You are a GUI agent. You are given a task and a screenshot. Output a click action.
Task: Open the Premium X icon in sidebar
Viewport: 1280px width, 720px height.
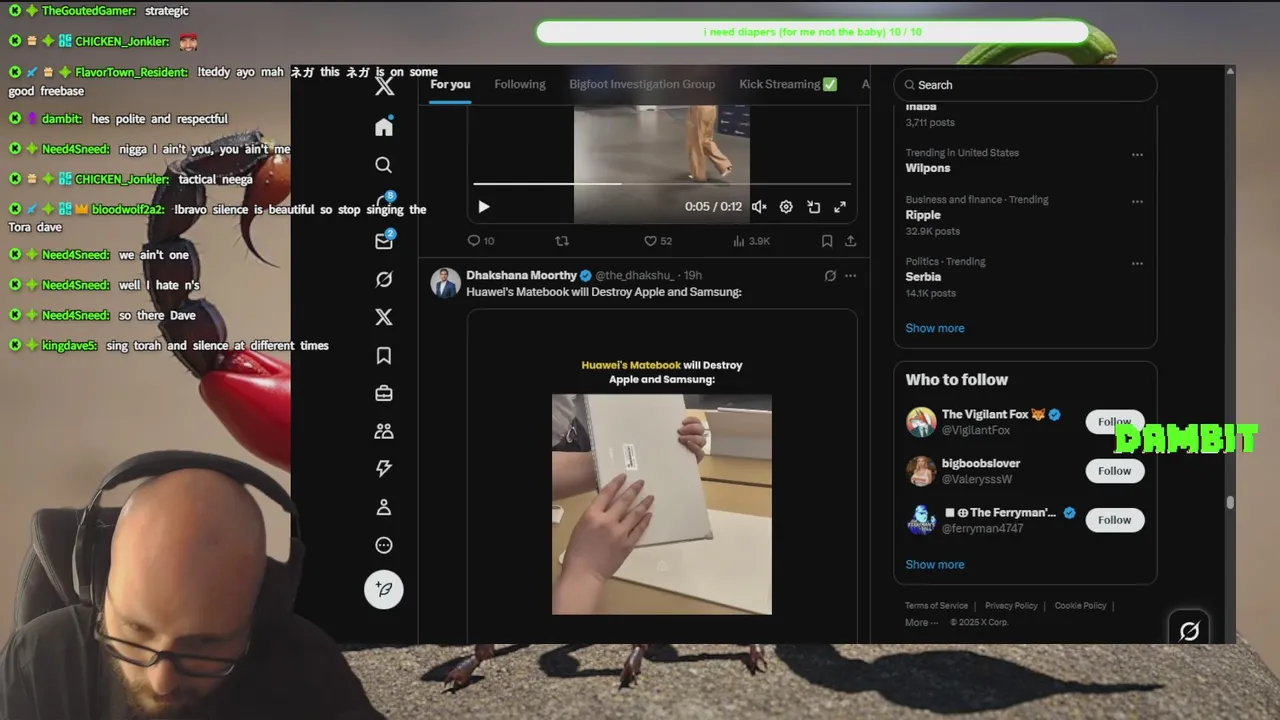click(x=384, y=318)
